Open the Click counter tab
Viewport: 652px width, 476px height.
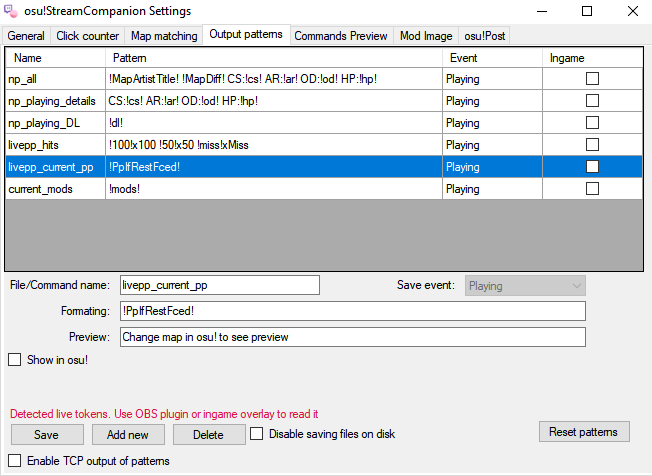point(87,36)
